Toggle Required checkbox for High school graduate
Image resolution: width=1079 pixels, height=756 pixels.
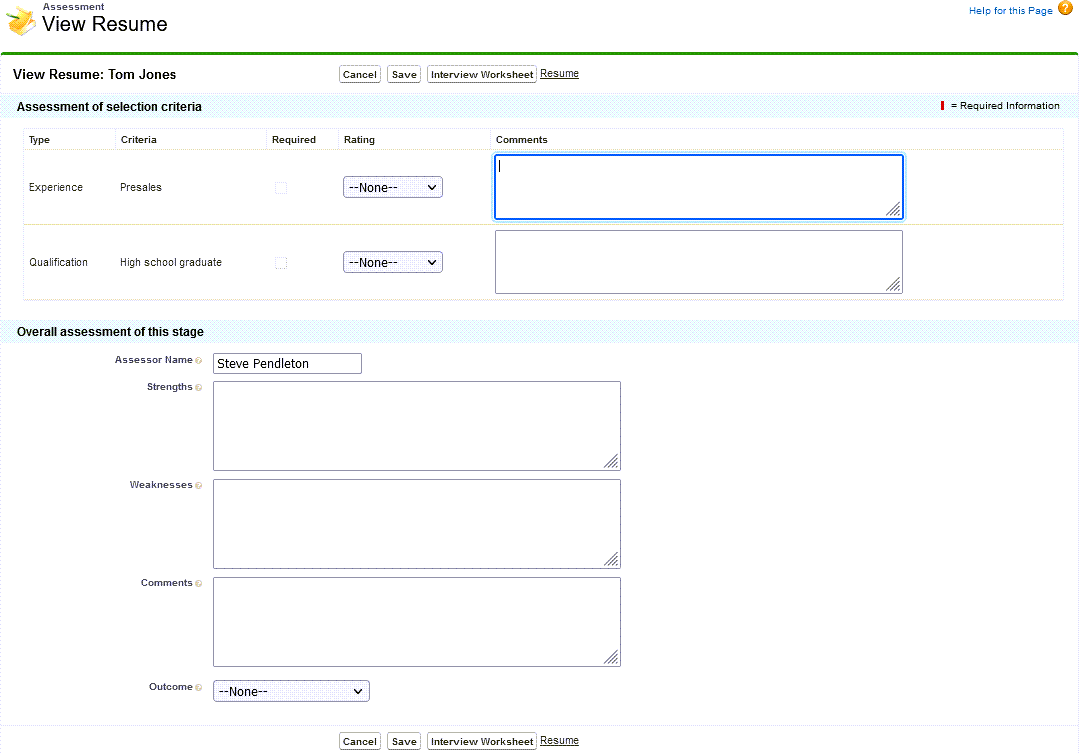click(x=281, y=263)
